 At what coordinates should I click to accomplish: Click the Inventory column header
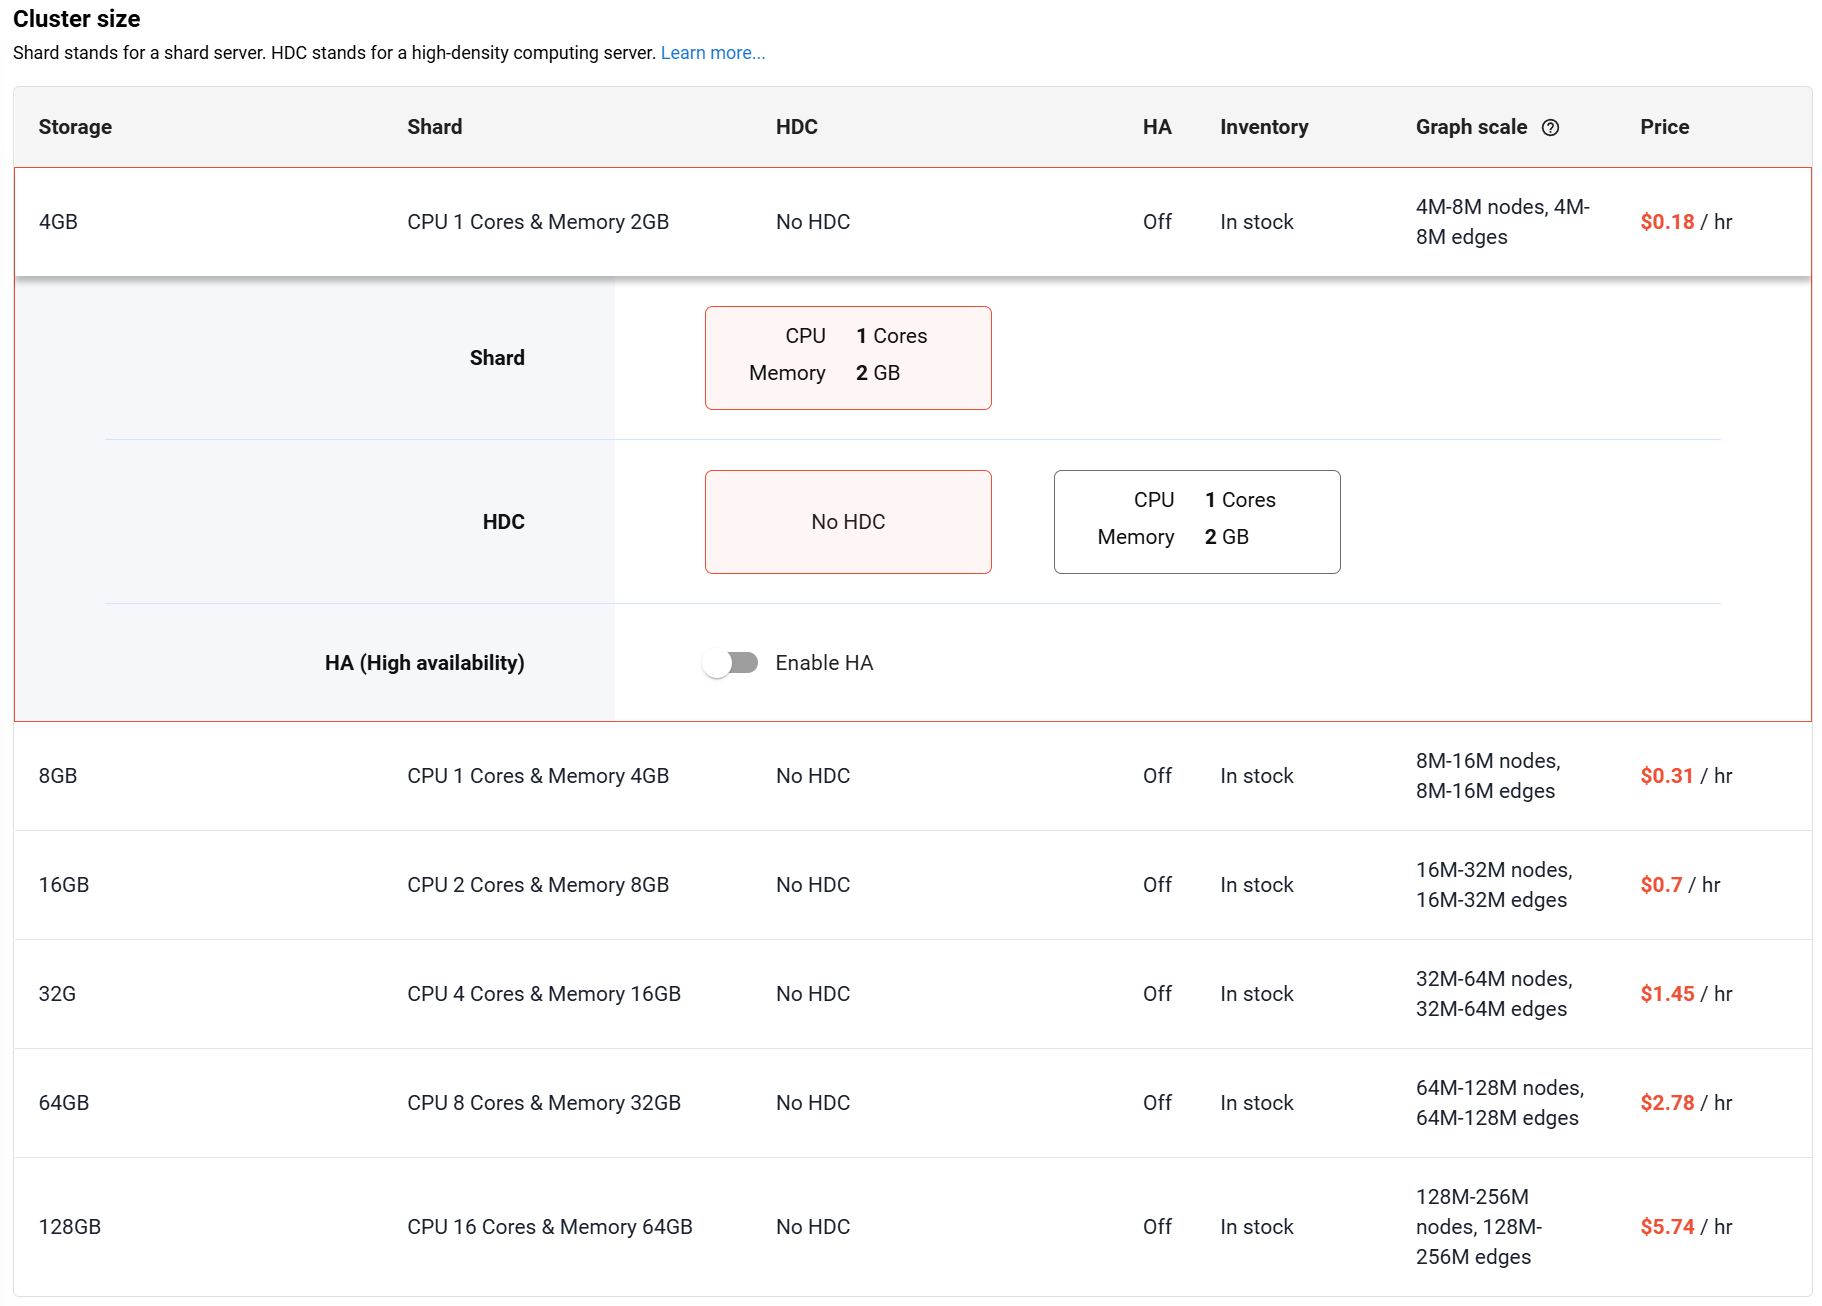click(1263, 127)
